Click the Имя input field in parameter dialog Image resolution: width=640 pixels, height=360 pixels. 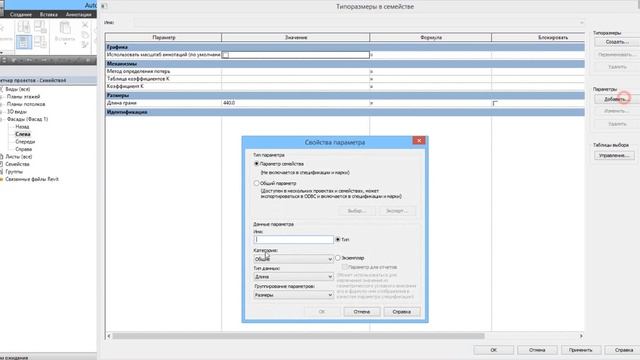point(293,240)
